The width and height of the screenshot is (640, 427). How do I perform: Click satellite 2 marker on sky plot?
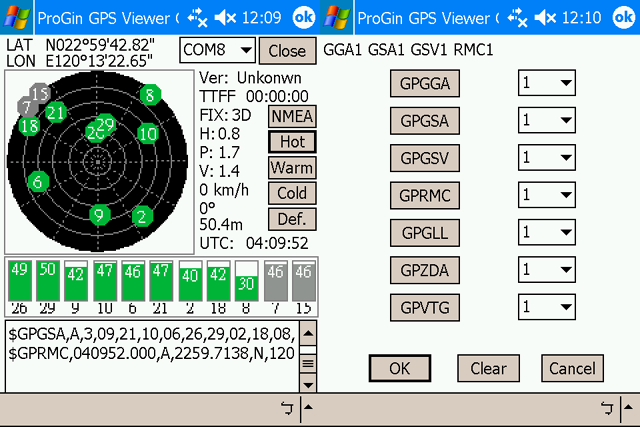(x=142, y=216)
